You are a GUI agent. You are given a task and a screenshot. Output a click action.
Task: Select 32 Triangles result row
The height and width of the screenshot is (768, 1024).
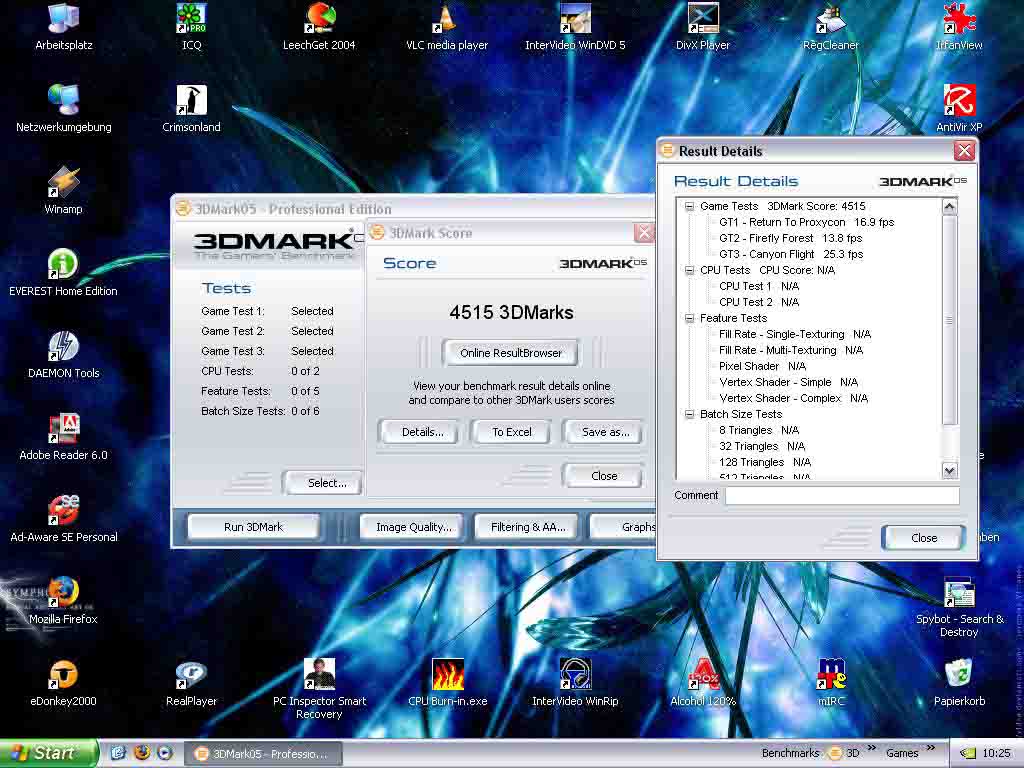(x=761, y=446)
